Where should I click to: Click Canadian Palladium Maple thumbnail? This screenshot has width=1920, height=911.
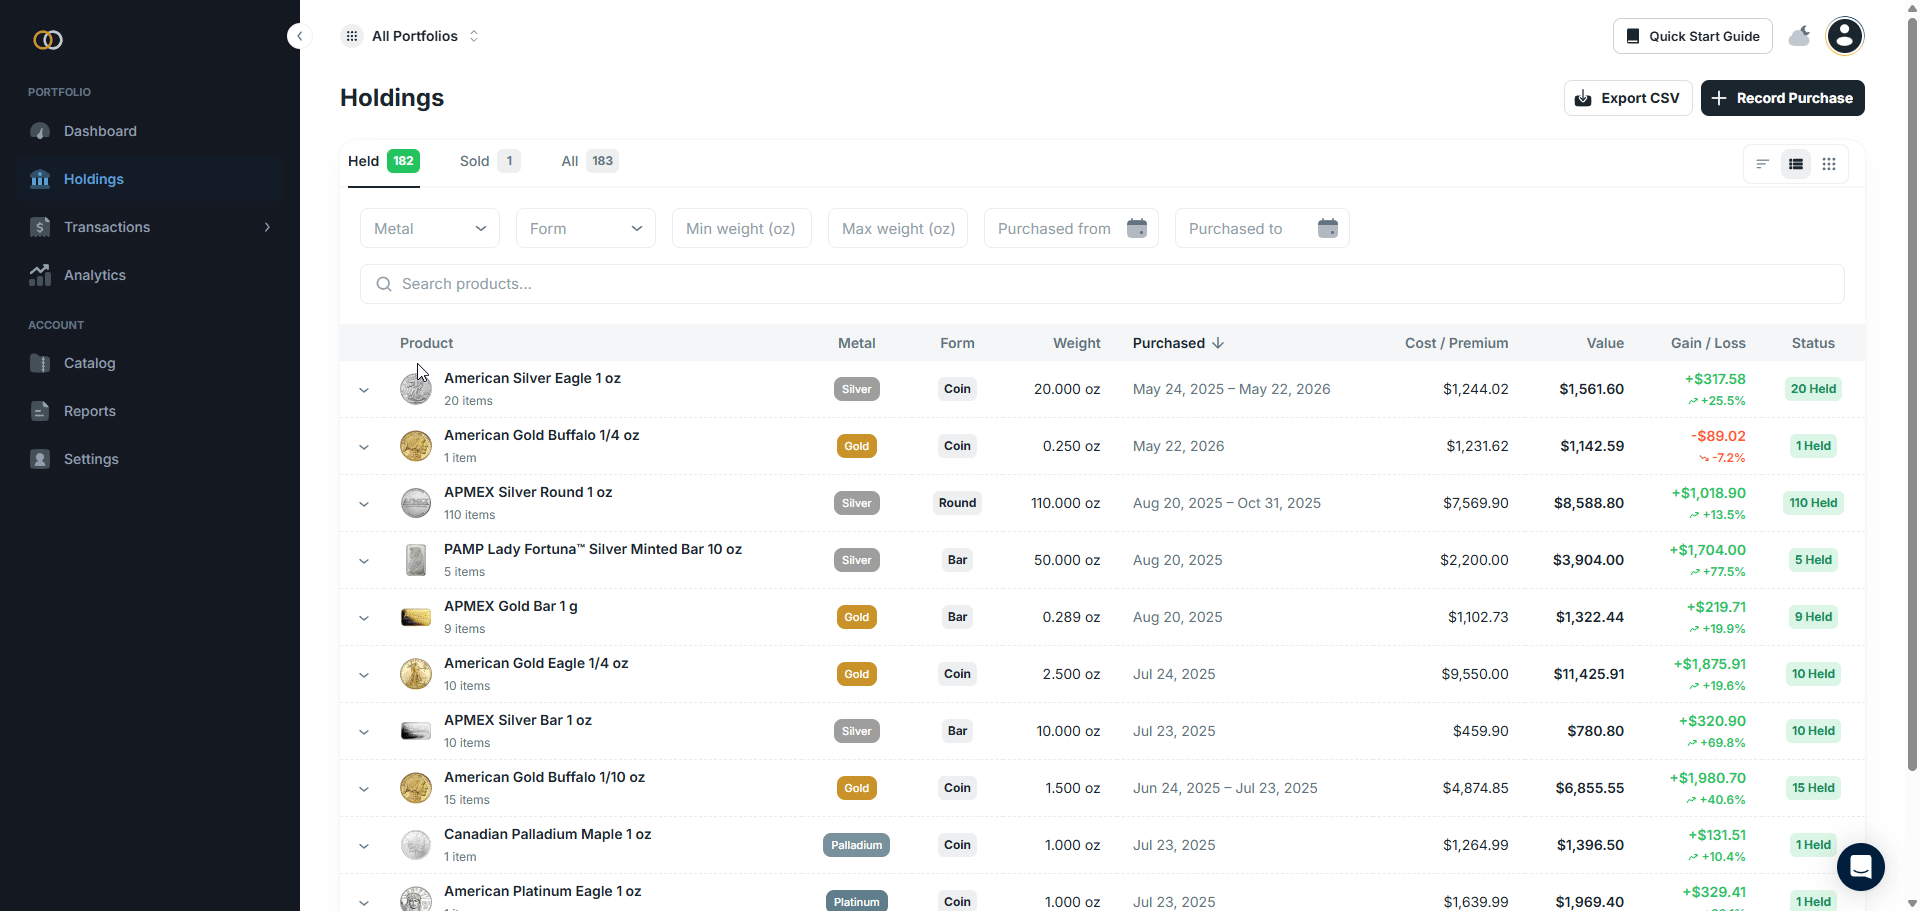point(416,845)
